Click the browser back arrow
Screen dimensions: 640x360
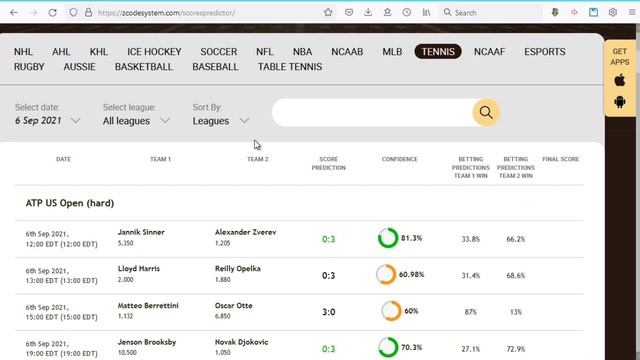point(14,13)
